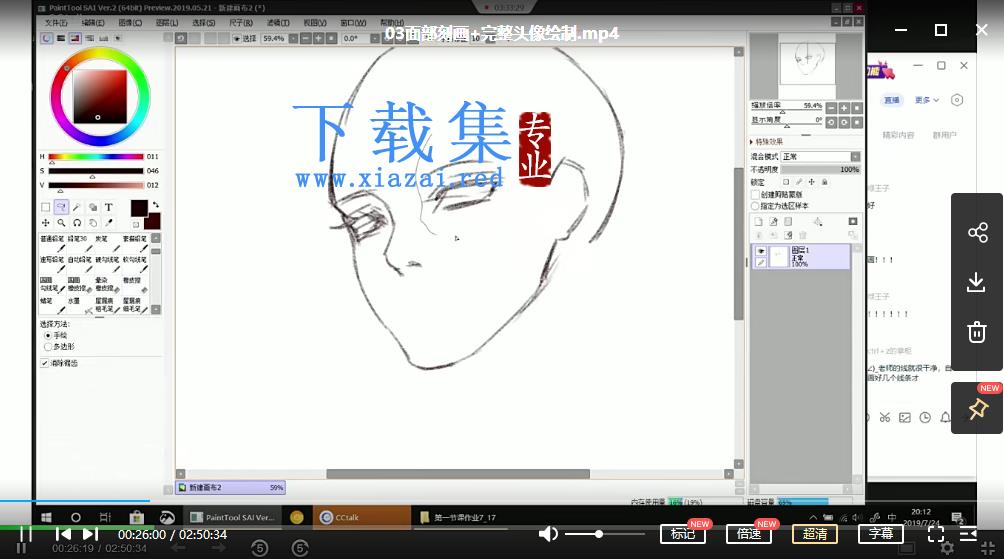Select the magic wand tool in SAI
The image size is (1004, 559).
[x=77, y=207]
